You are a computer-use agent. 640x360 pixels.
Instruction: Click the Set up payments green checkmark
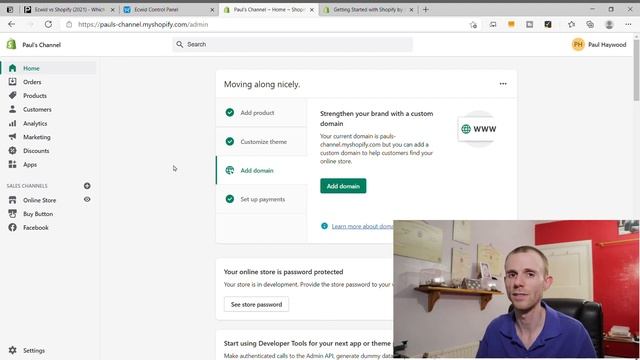(230, 199)
